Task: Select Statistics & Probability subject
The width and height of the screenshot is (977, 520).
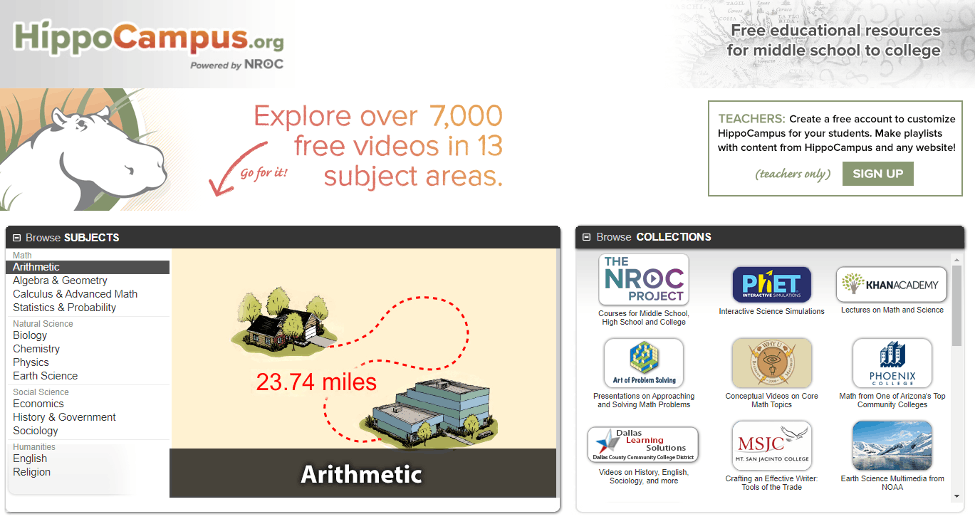Action: tap(64, 308)
